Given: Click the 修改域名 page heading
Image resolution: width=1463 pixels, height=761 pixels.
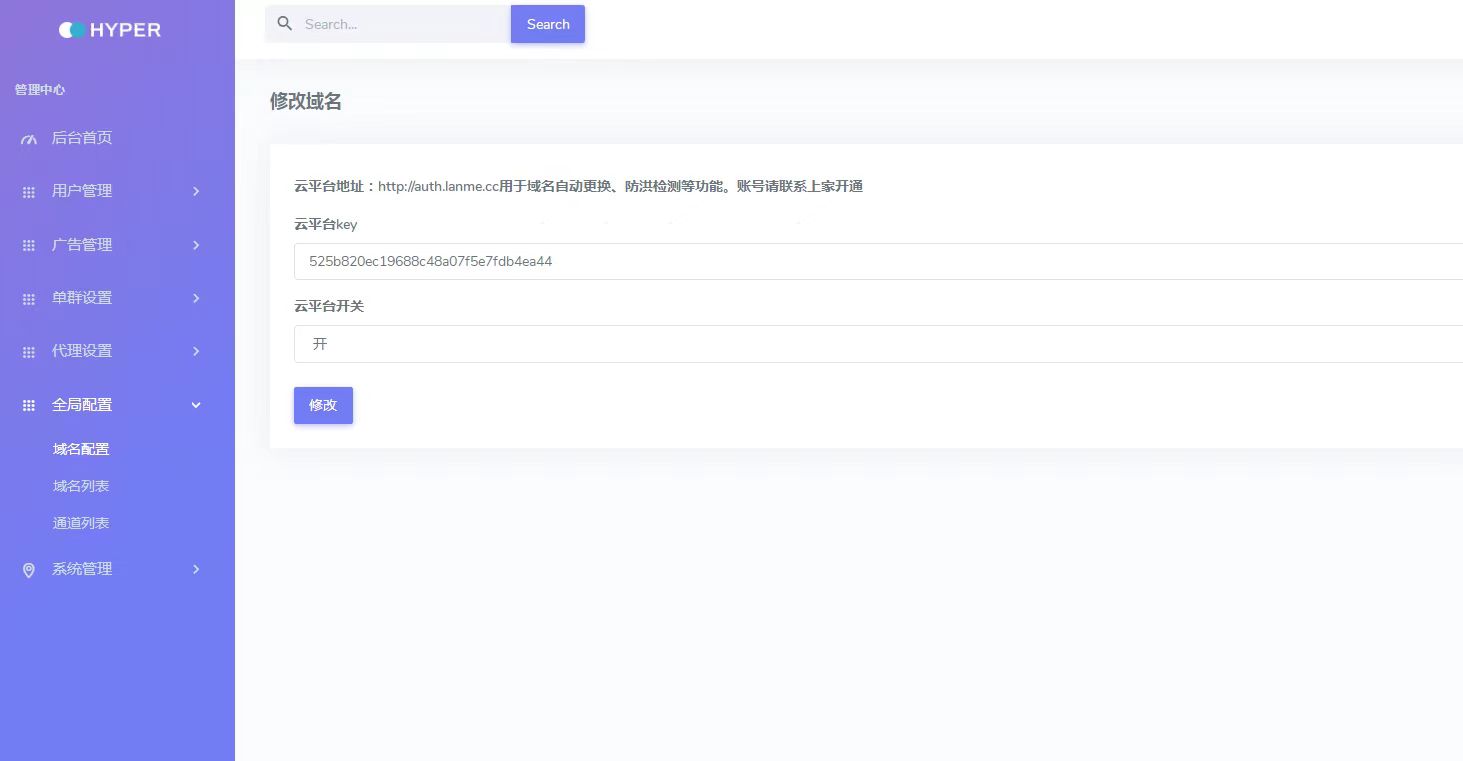Looking at the screenshot, I should [306, 101].
